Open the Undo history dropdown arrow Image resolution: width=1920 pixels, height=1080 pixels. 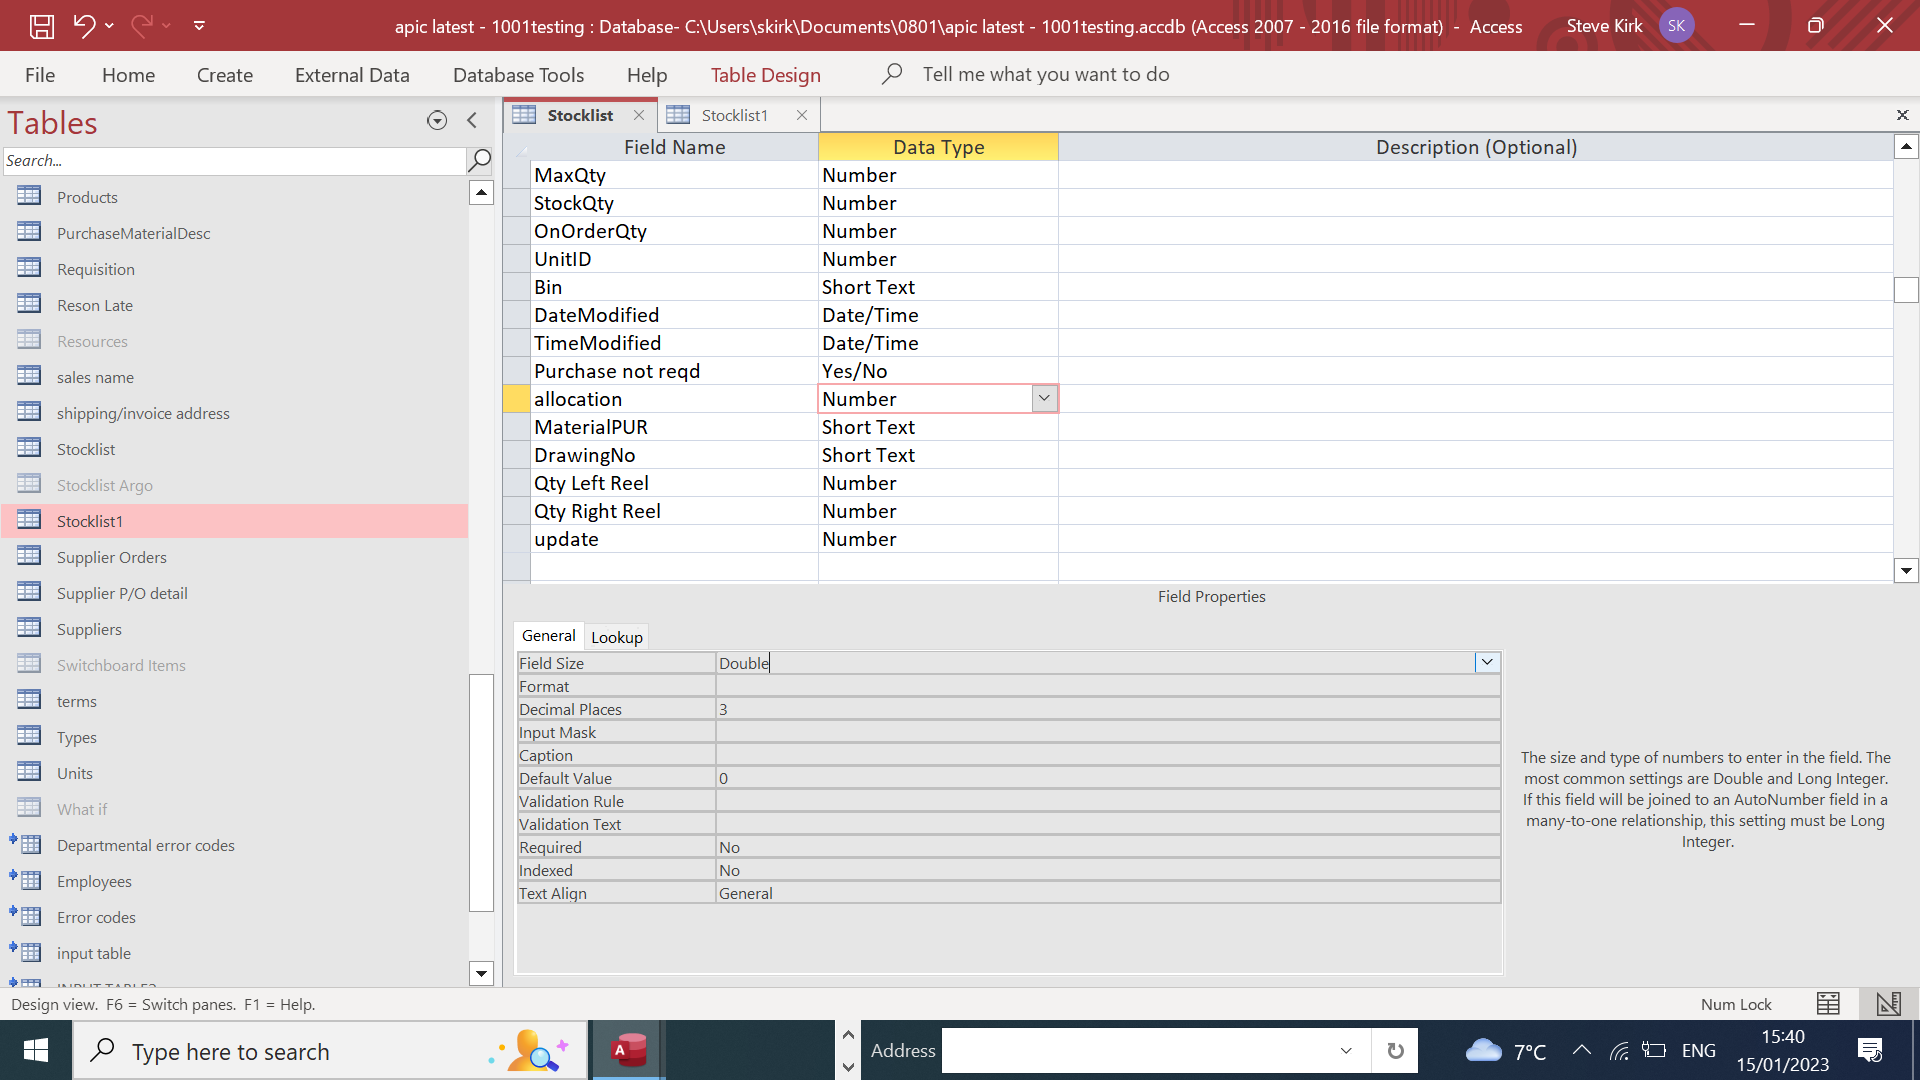click(x=109, y=26)
